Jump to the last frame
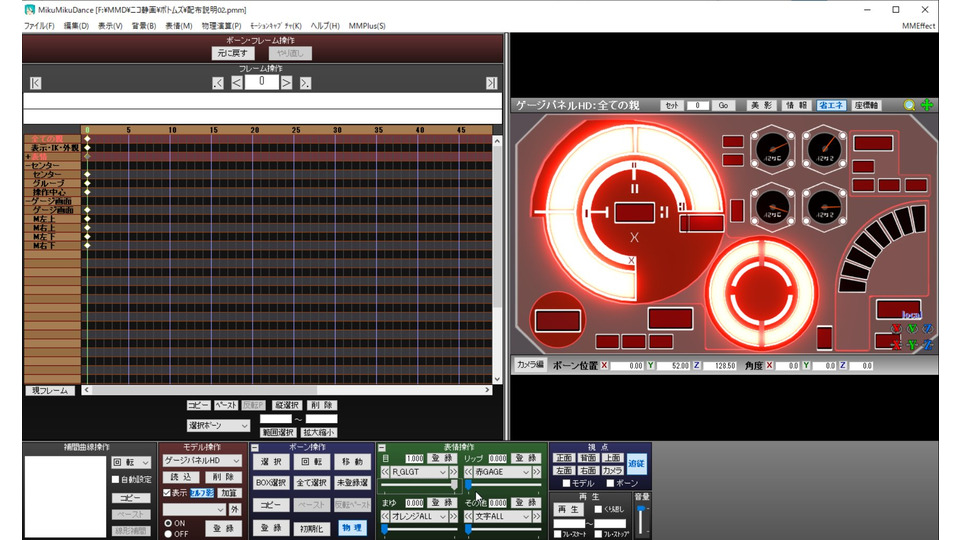Viewport: 960px width, 540px height. pos(492,83)
